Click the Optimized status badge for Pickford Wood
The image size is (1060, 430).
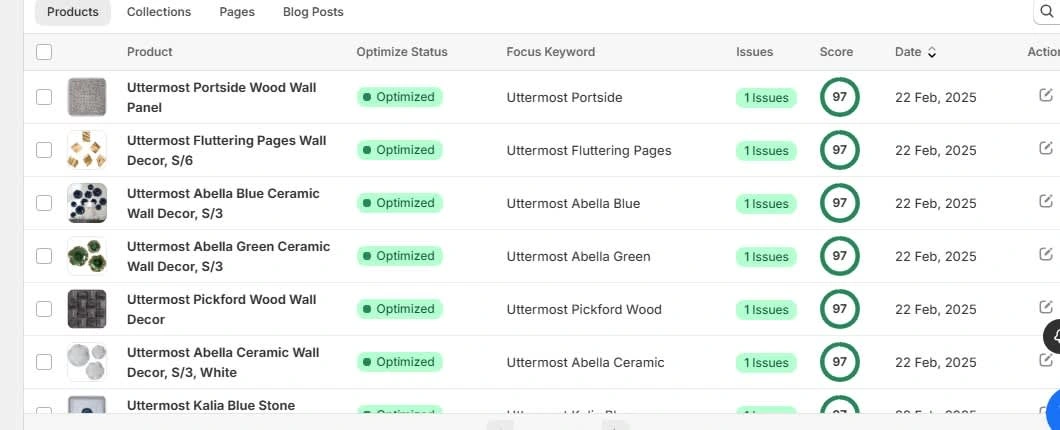coord(399,309)
